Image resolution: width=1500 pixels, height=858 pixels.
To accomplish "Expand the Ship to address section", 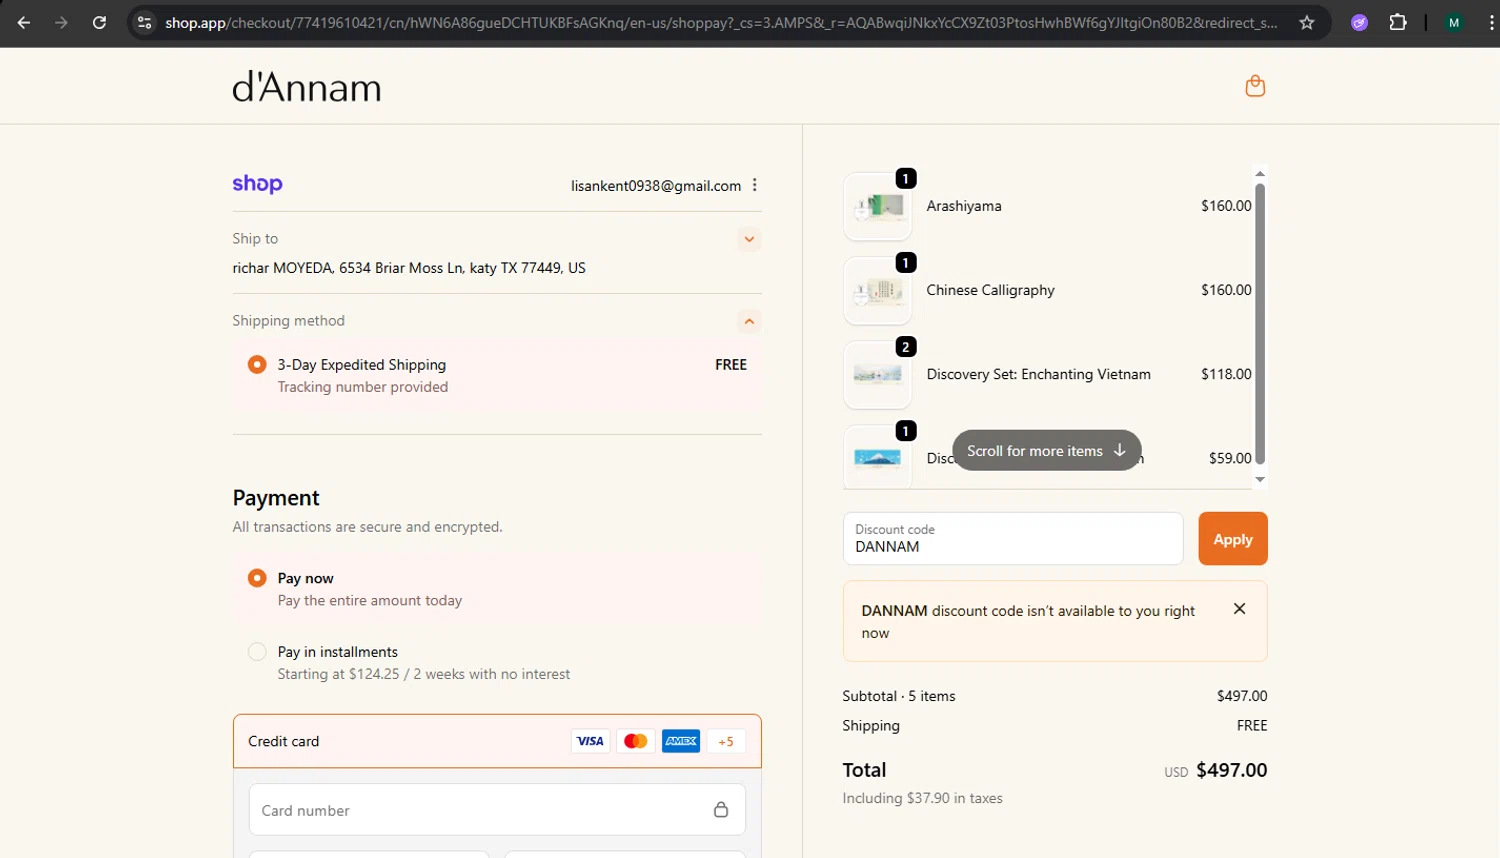I will tap(749, 239).
